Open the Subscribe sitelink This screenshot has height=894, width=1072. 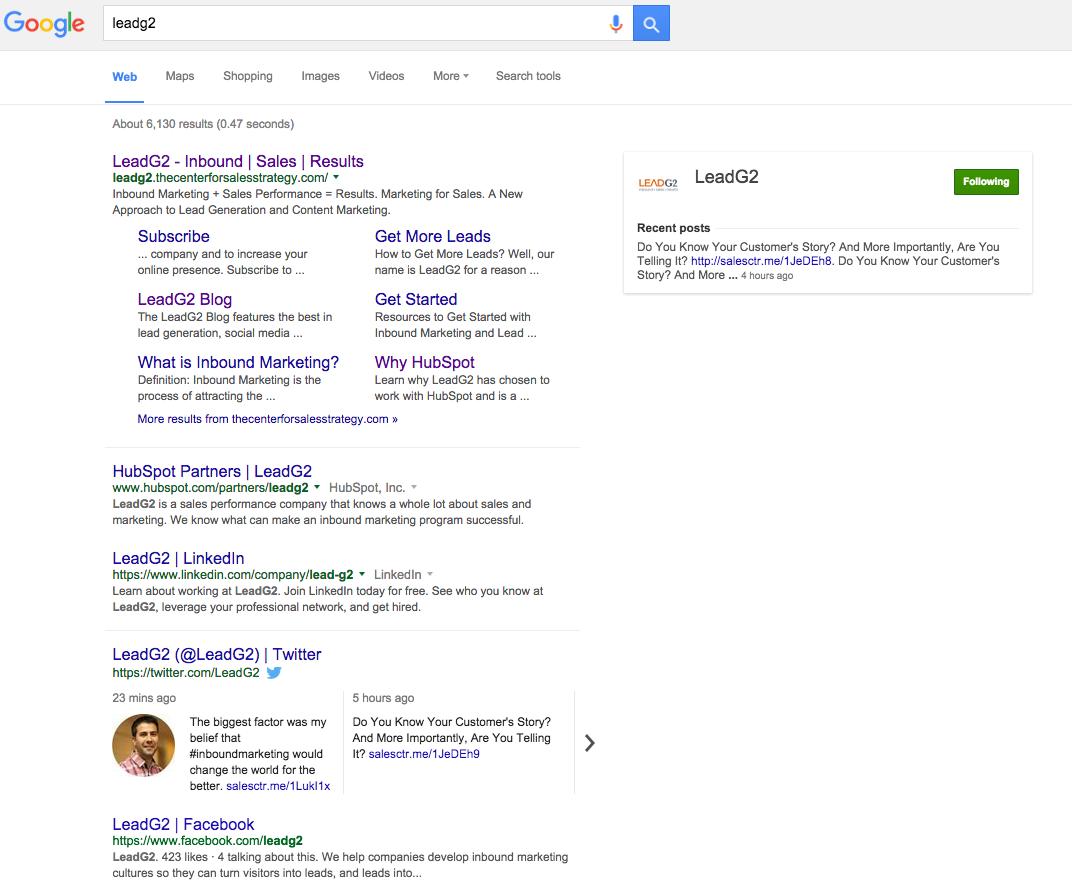click(x=174, y=236)
